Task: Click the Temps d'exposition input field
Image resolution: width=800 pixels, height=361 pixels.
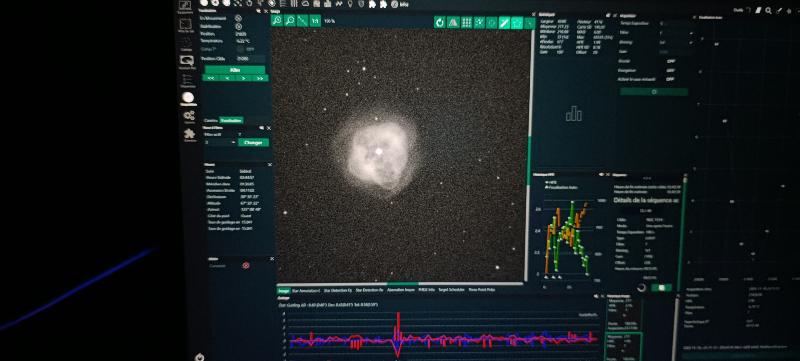Action: pyautogui.click(x=677, y=23)
